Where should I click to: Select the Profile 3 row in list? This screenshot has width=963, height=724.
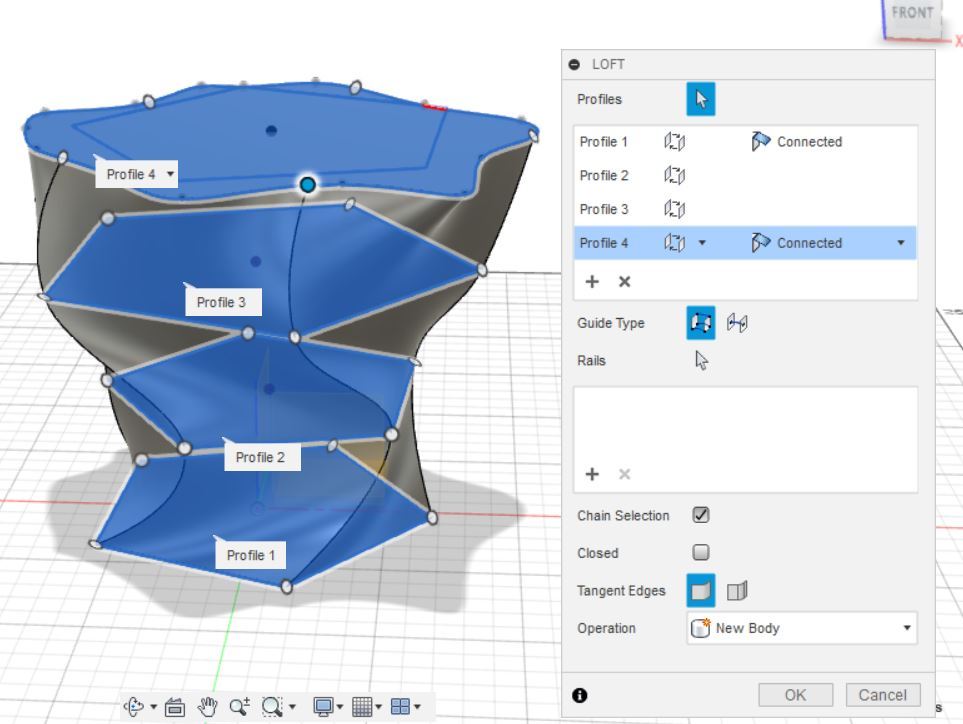point(745,209)
